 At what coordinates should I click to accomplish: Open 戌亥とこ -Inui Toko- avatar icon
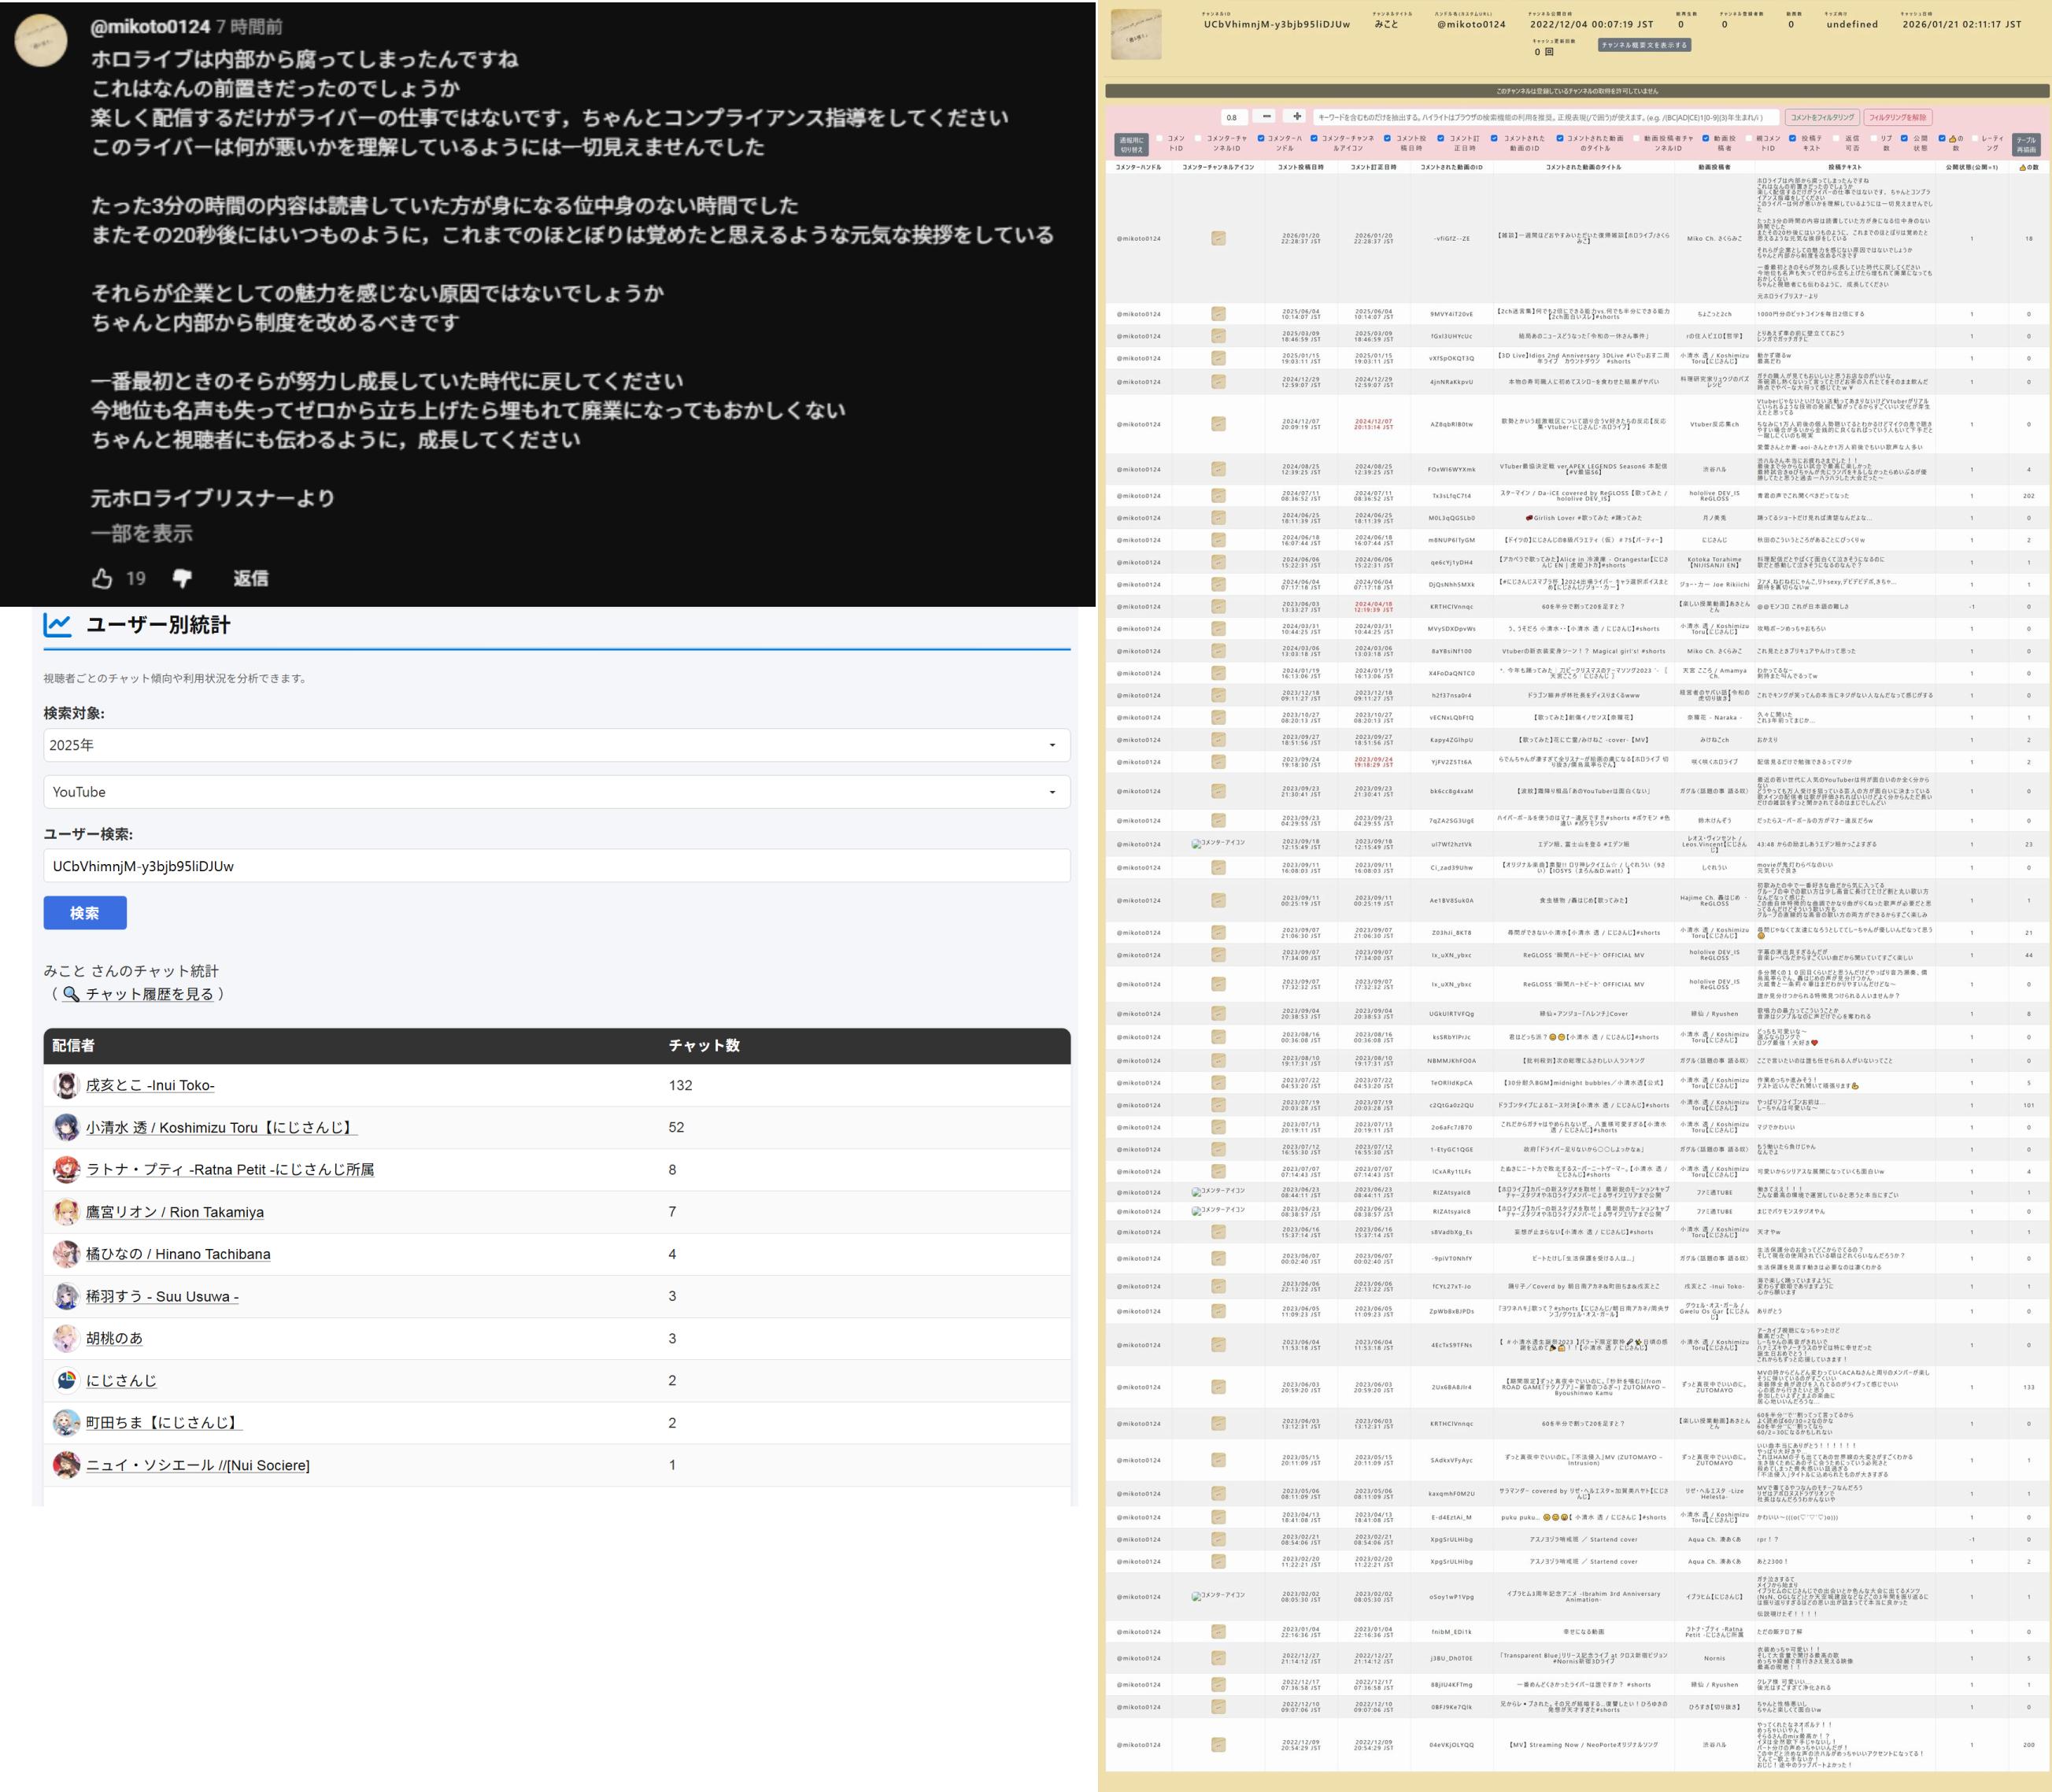pyautogui.click(x=67, y=1085)
